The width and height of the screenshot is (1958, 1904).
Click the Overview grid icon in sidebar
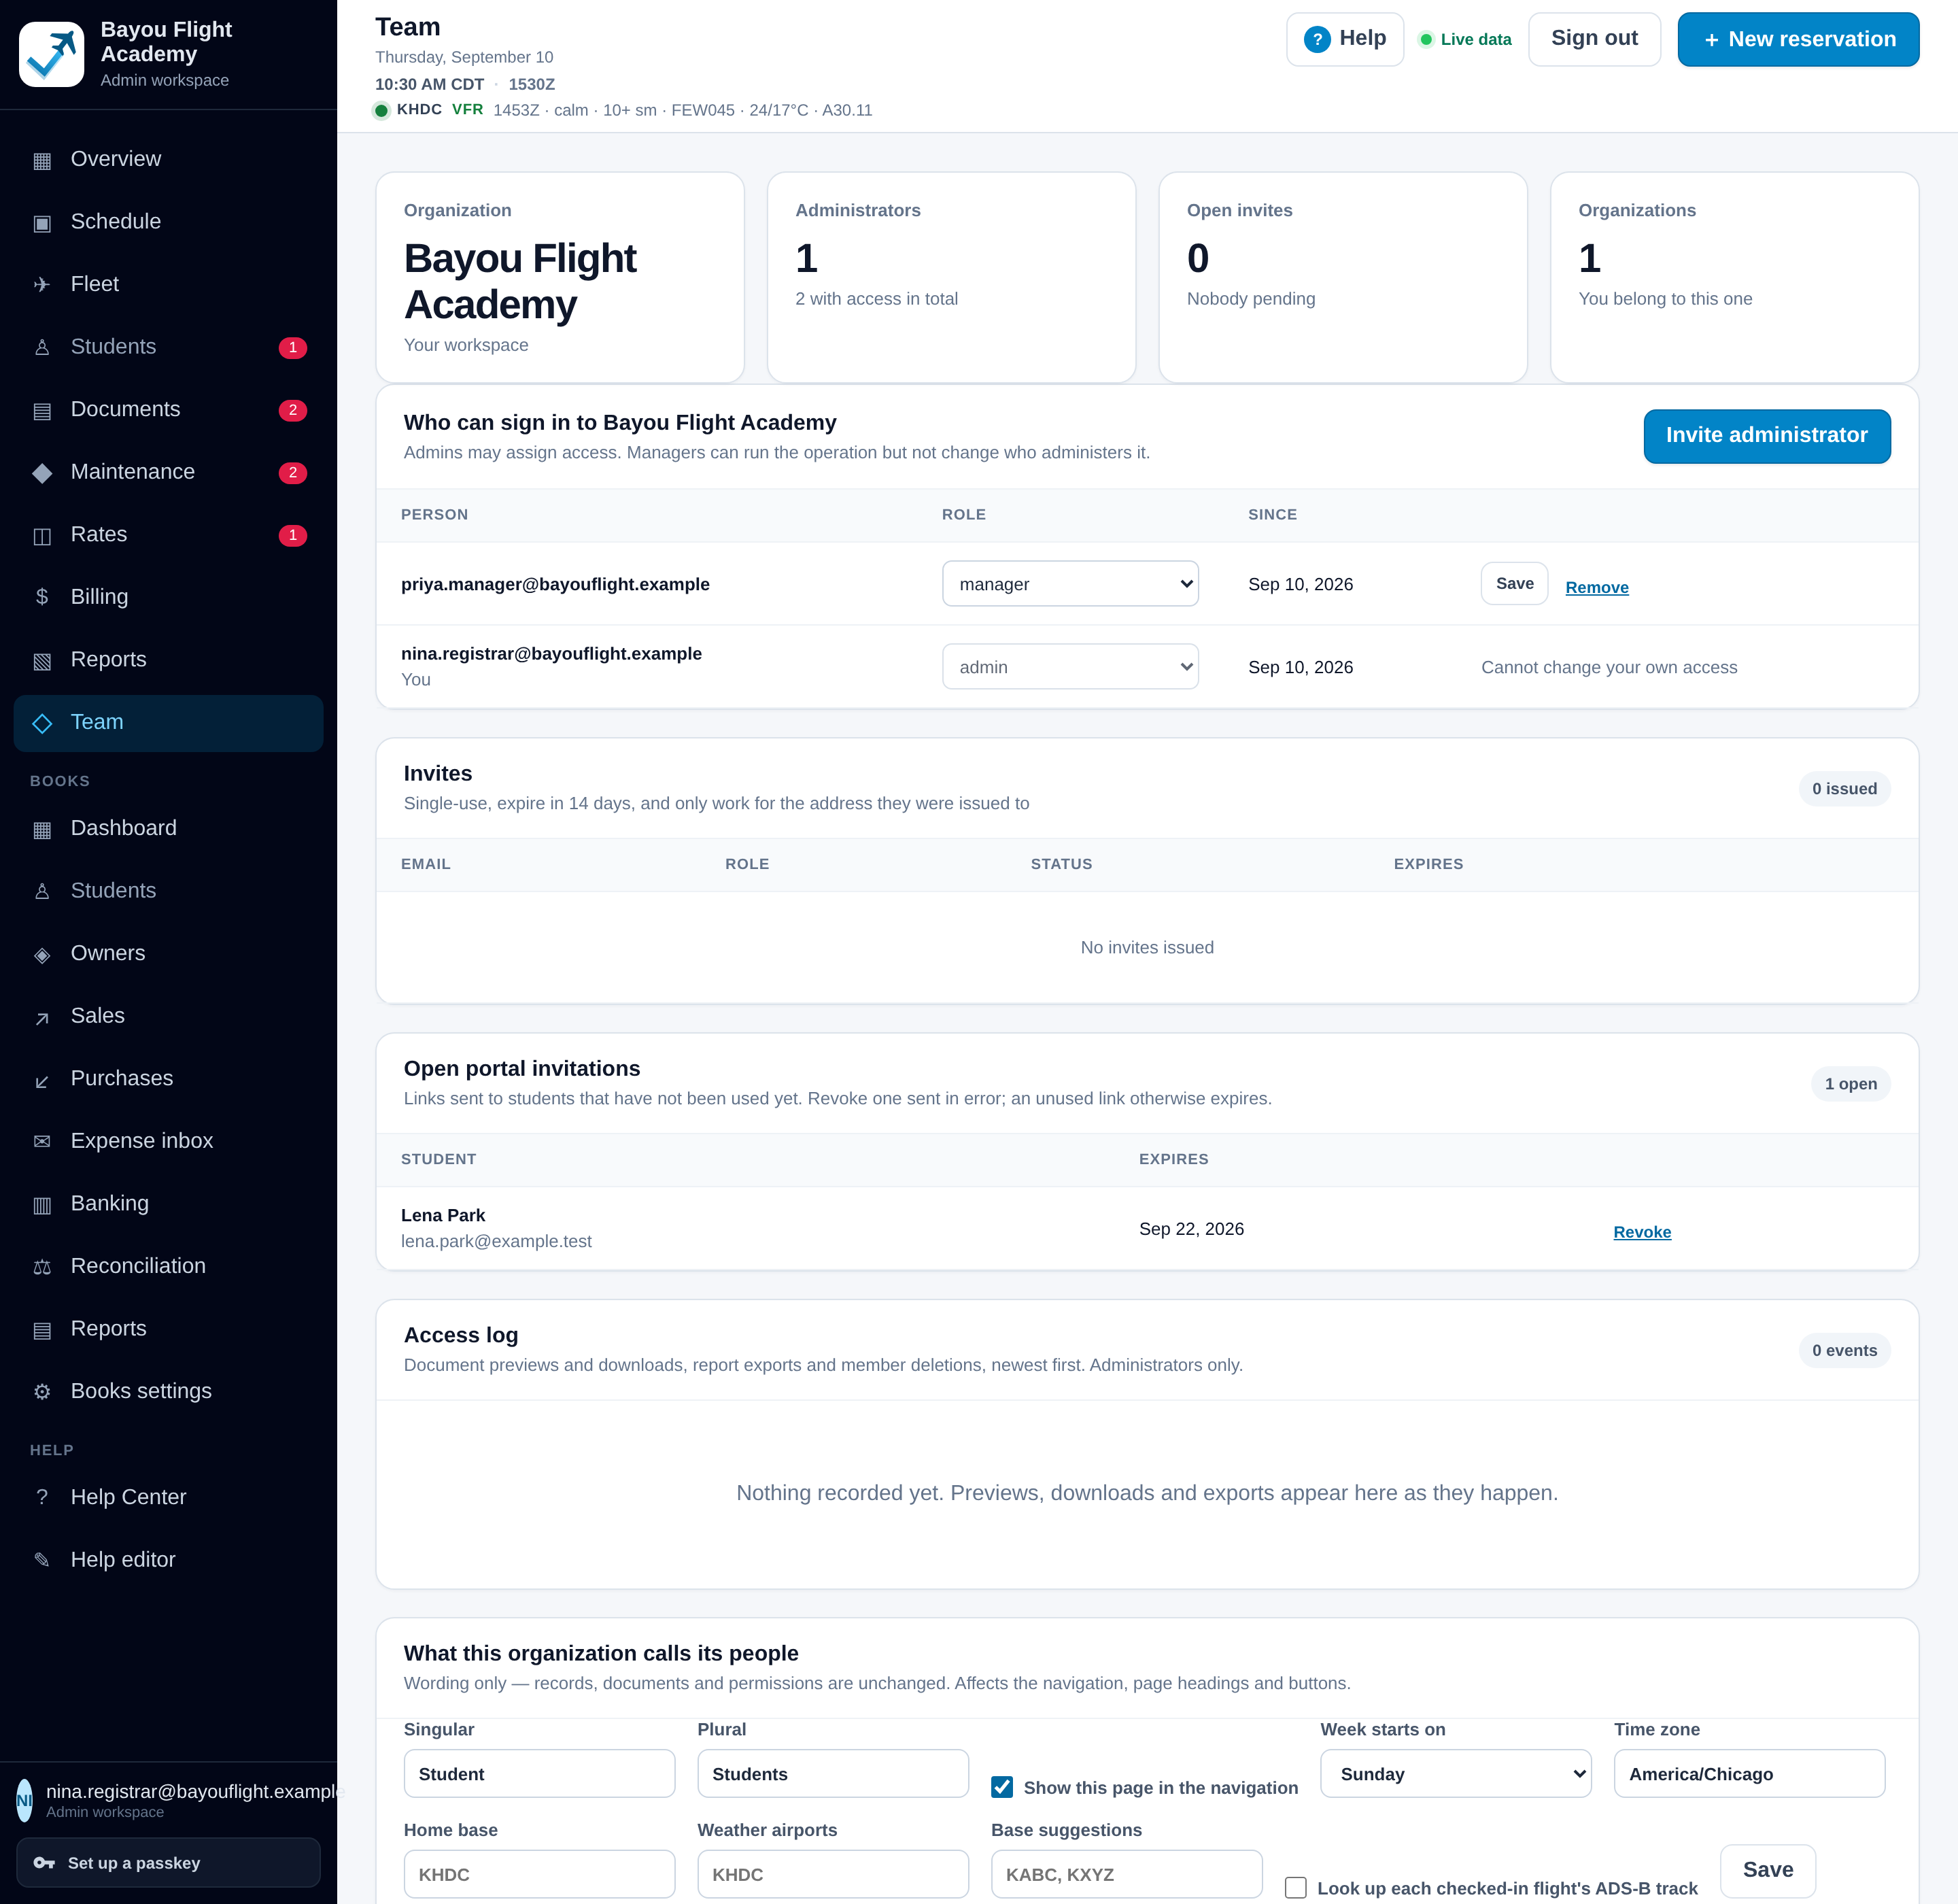pos(42,160)
